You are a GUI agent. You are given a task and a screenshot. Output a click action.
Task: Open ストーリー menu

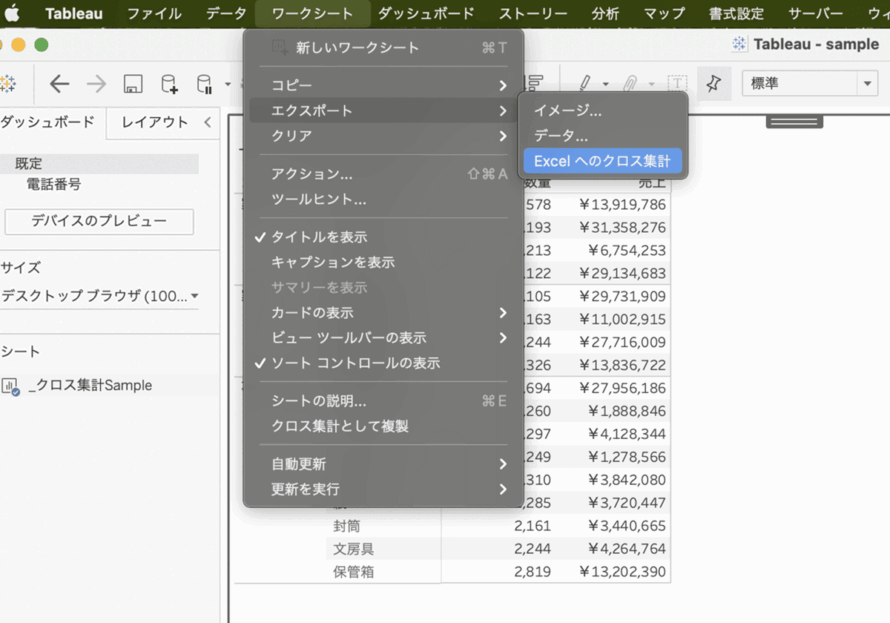533,13
